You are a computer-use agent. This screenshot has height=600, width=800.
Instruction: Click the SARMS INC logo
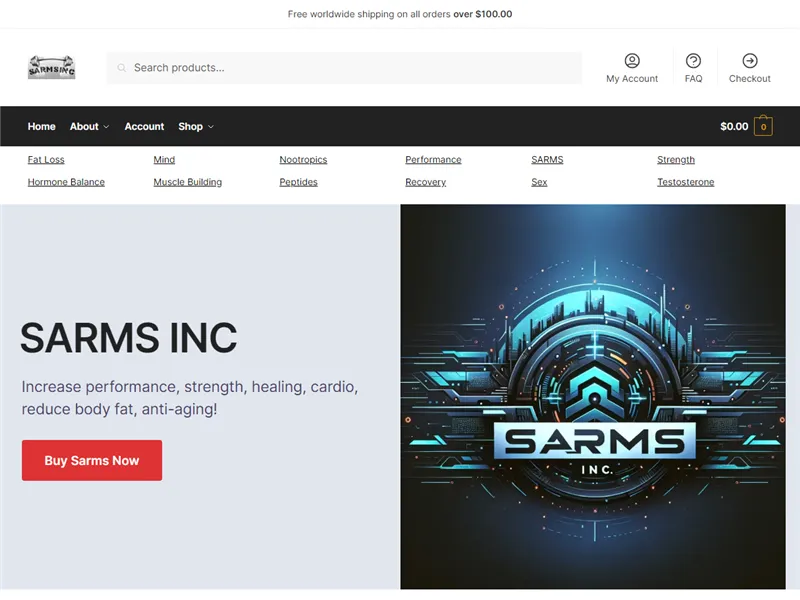pyautogui.click(x=52, y=66)
